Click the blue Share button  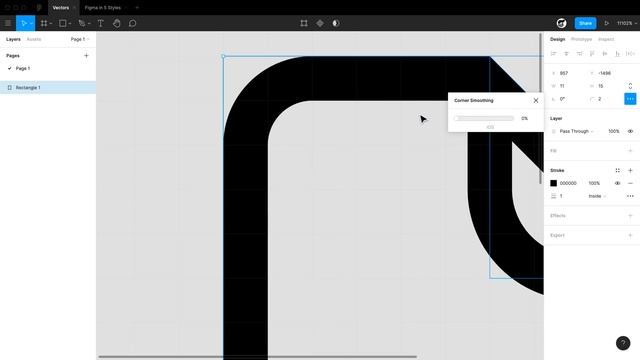[x=585, y=23]
